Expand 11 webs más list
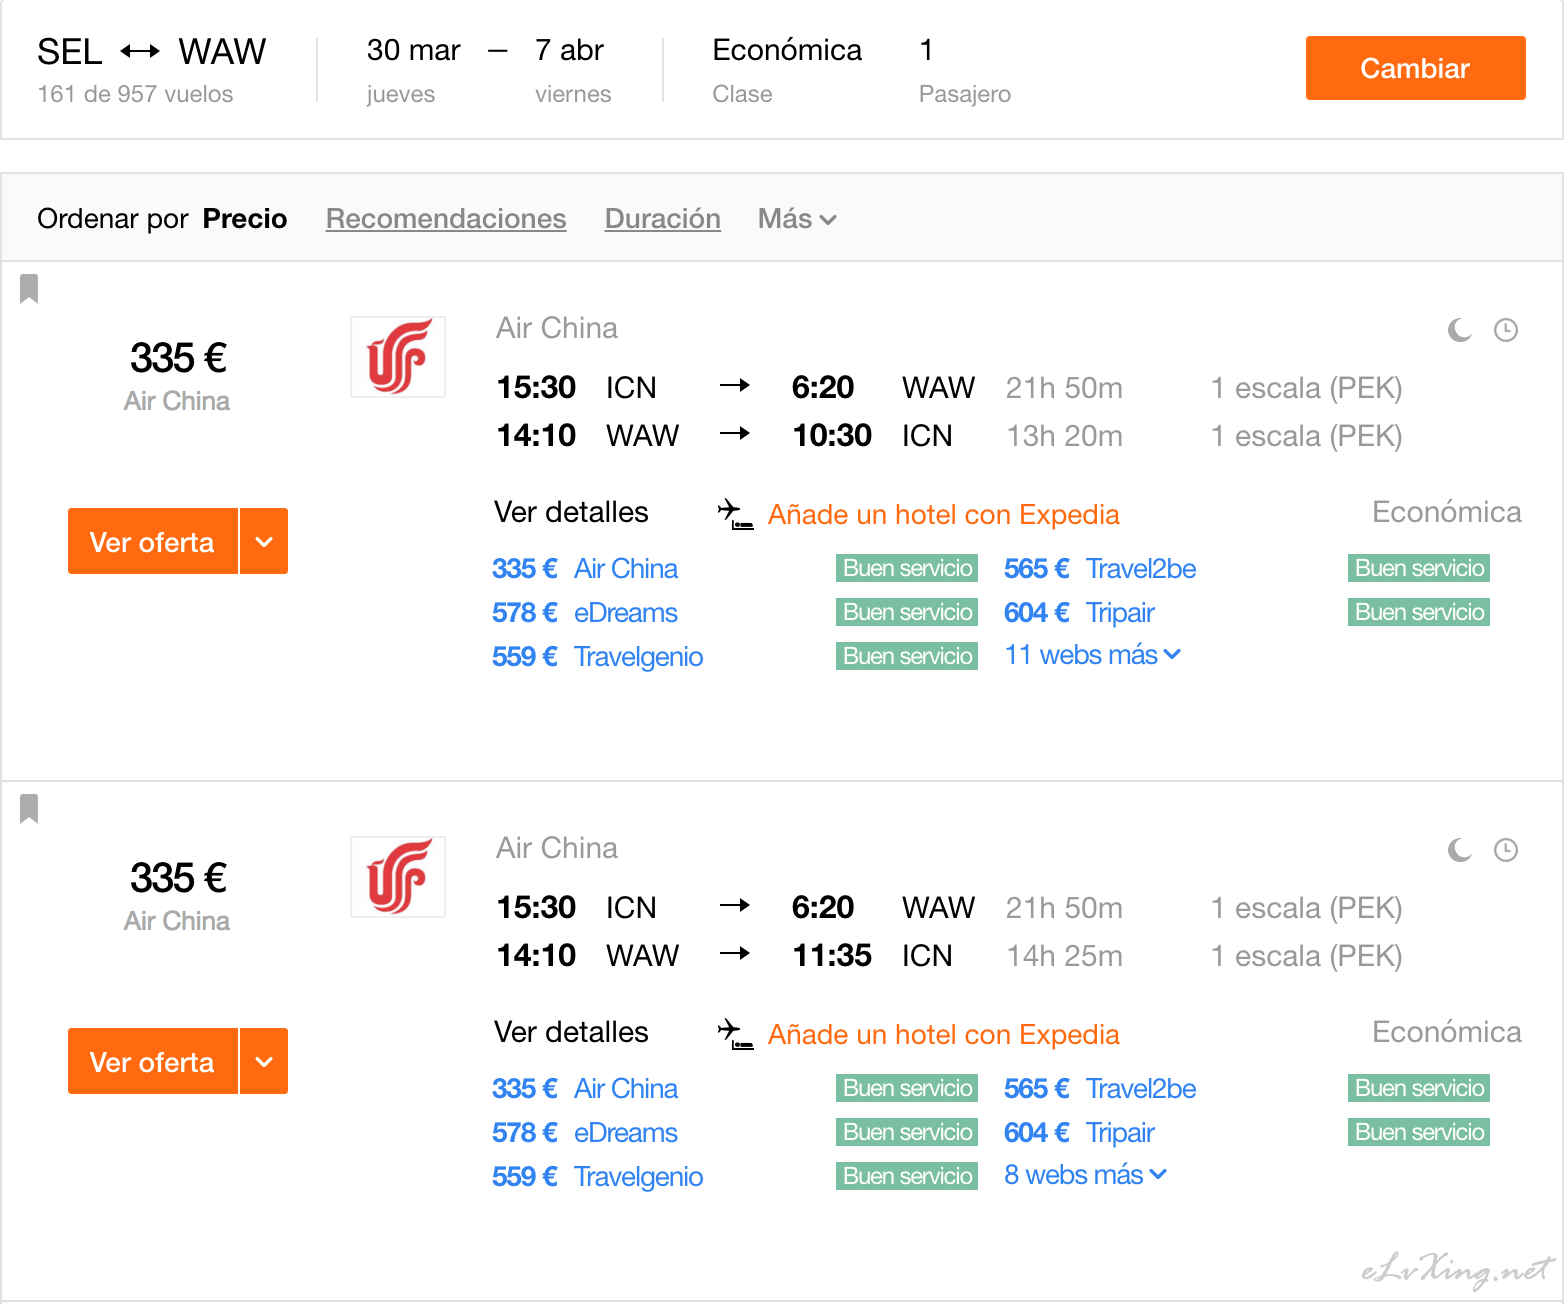 [x=1093, y=655]
